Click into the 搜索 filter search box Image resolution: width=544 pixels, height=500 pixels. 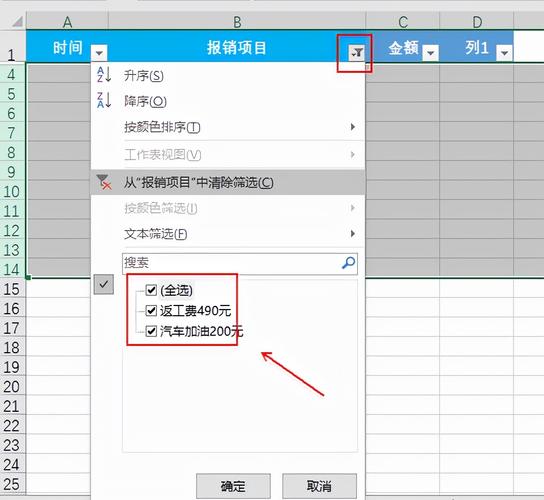coord(240,263)
